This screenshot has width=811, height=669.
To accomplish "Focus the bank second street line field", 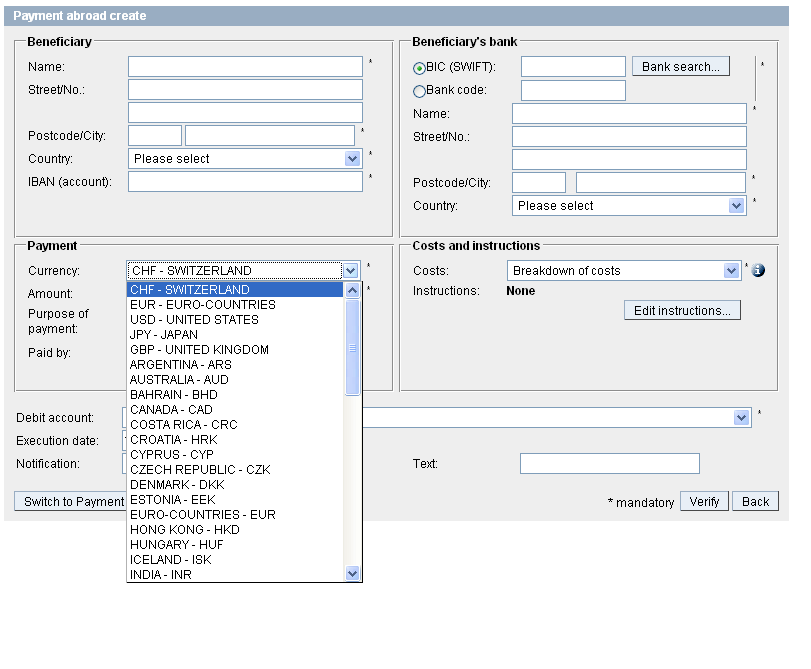I will coord(629,159).
